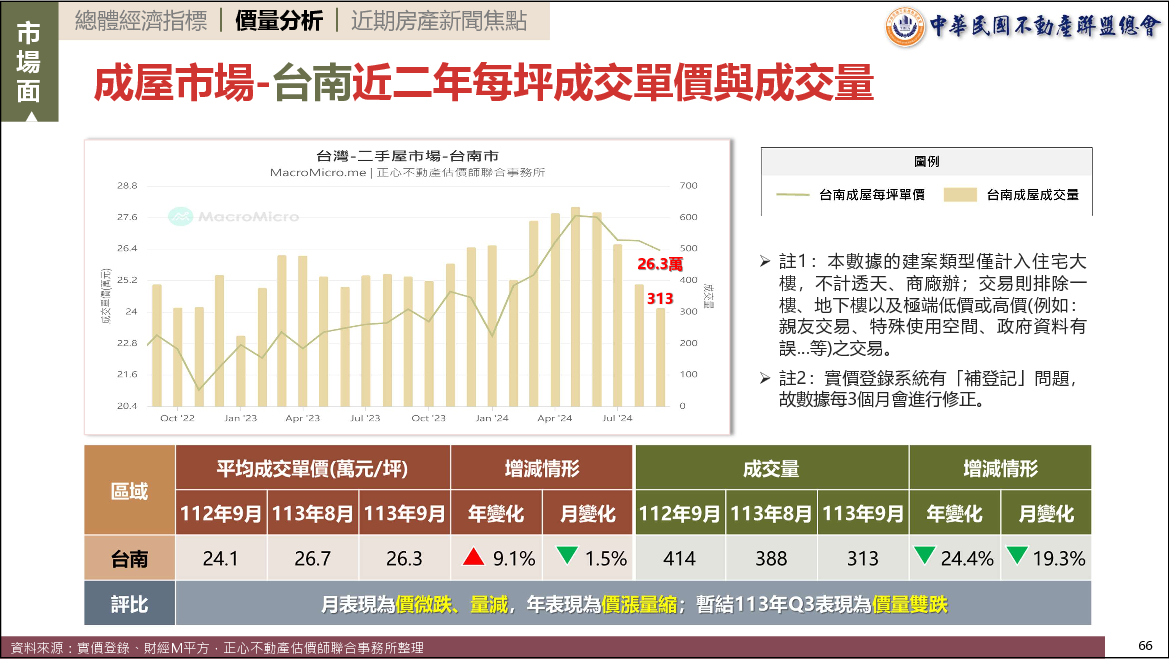Viewport: 1169px width, 659px height.
Task: Click the green down triangle beside 1.5%
Action: (x=567, y=557)
